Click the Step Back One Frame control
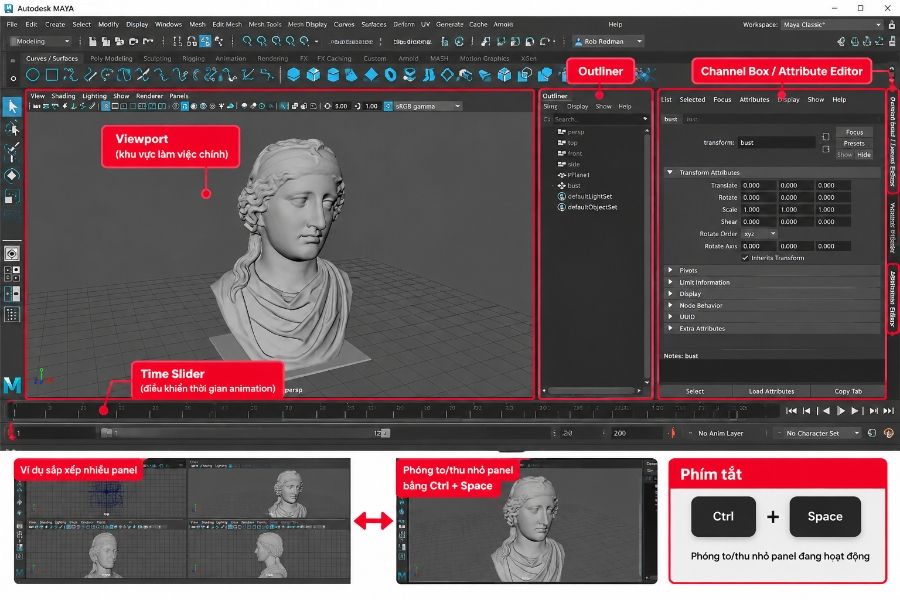 [x=807, y=411]
